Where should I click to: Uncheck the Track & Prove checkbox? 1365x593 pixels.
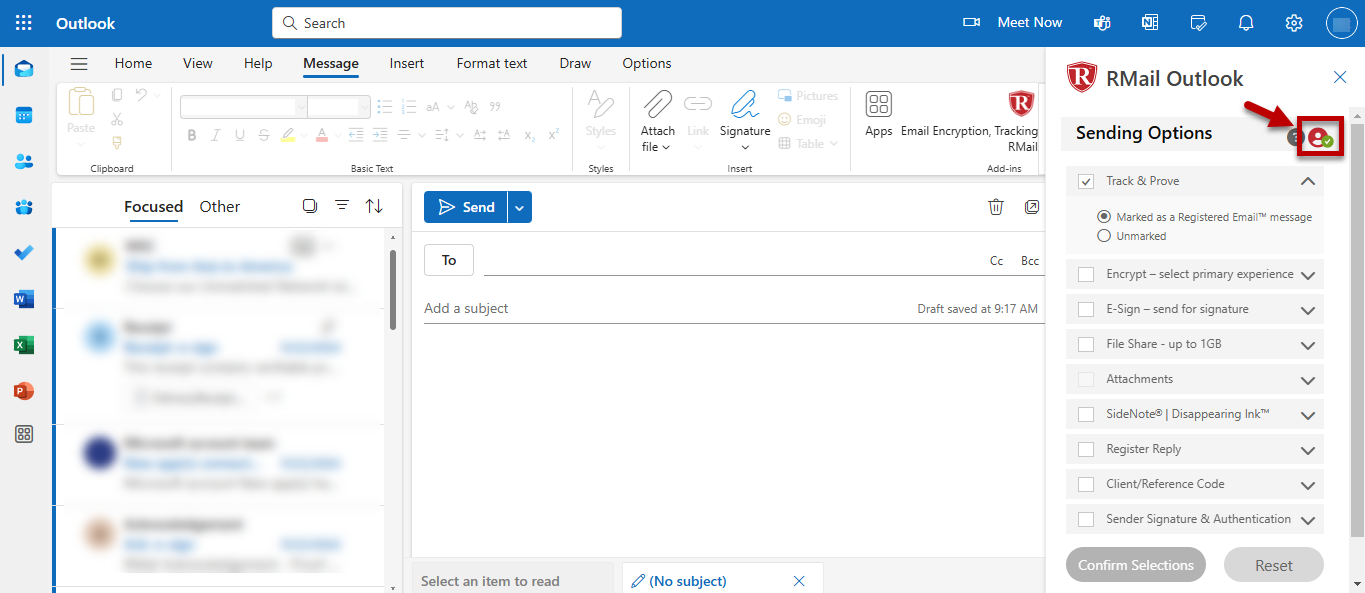point(1086,182)
